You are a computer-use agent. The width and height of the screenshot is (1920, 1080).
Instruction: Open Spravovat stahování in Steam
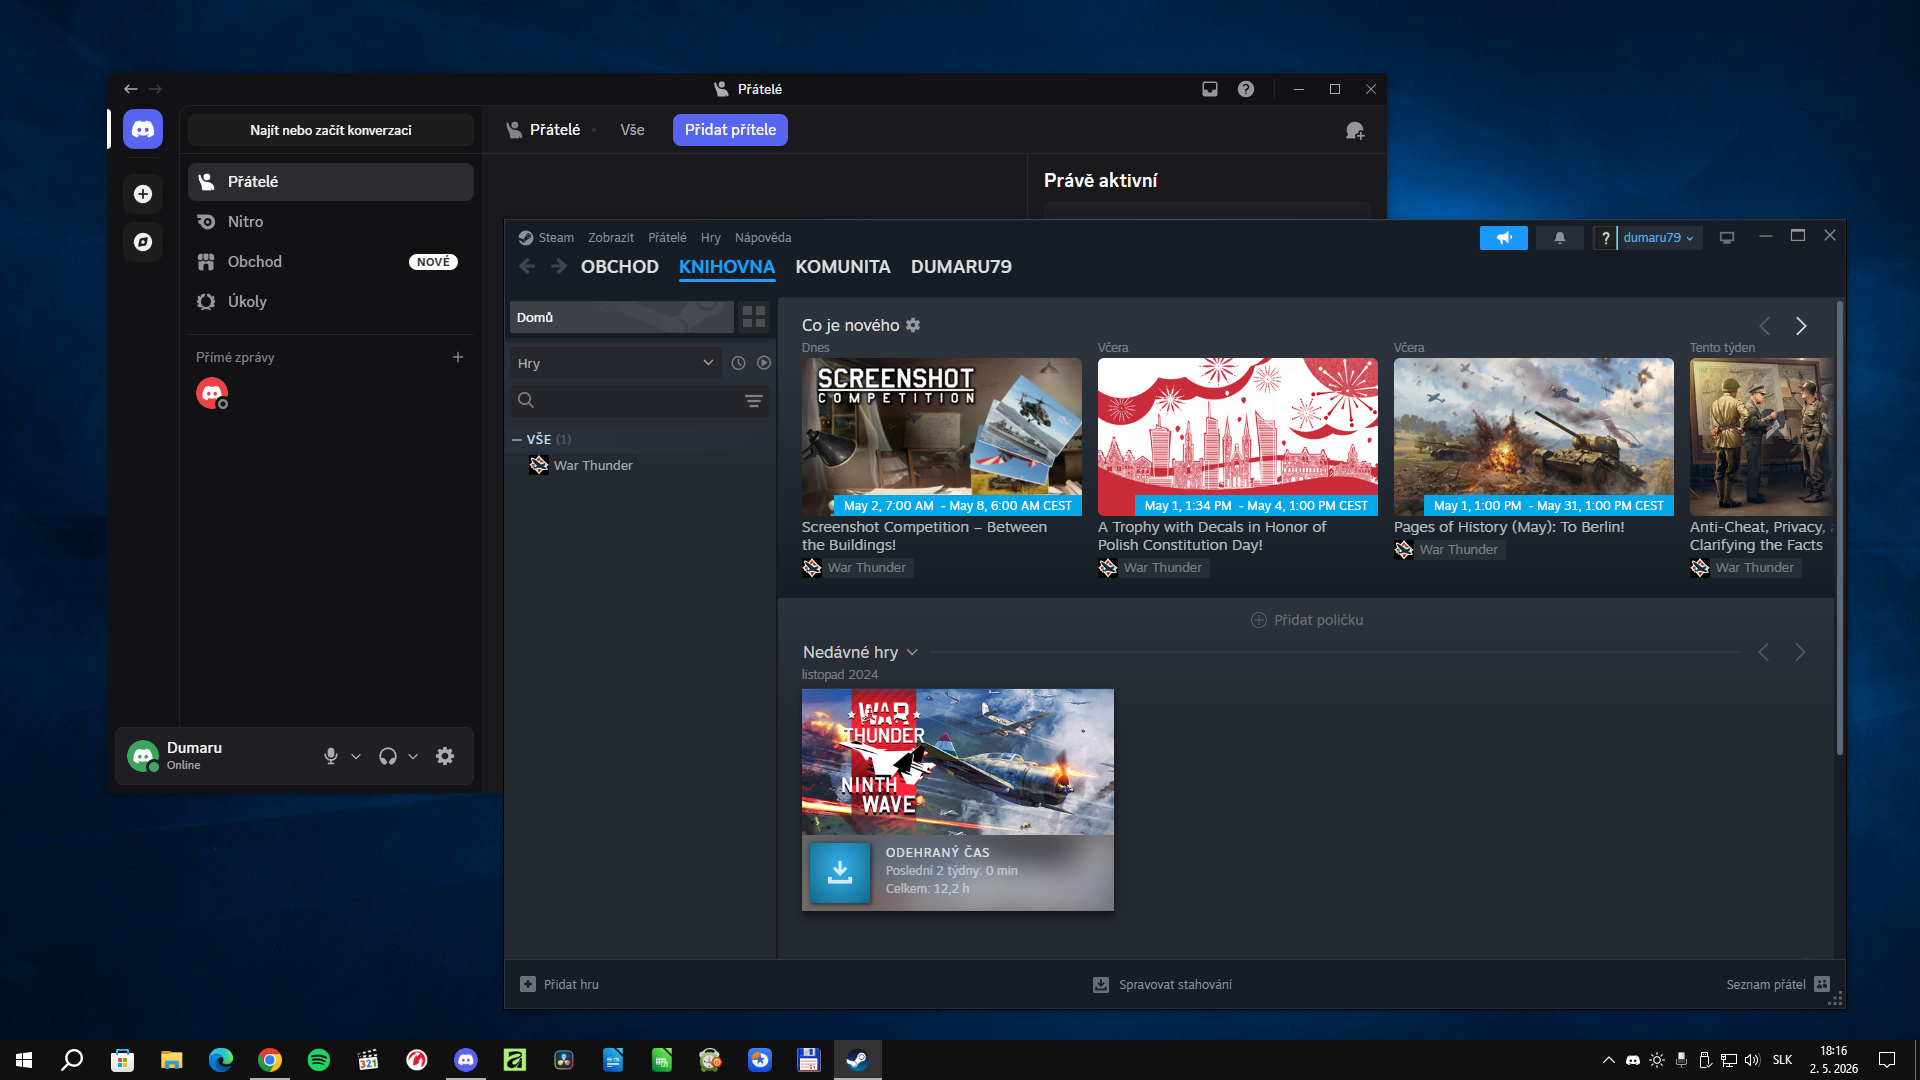point(1162,984)
